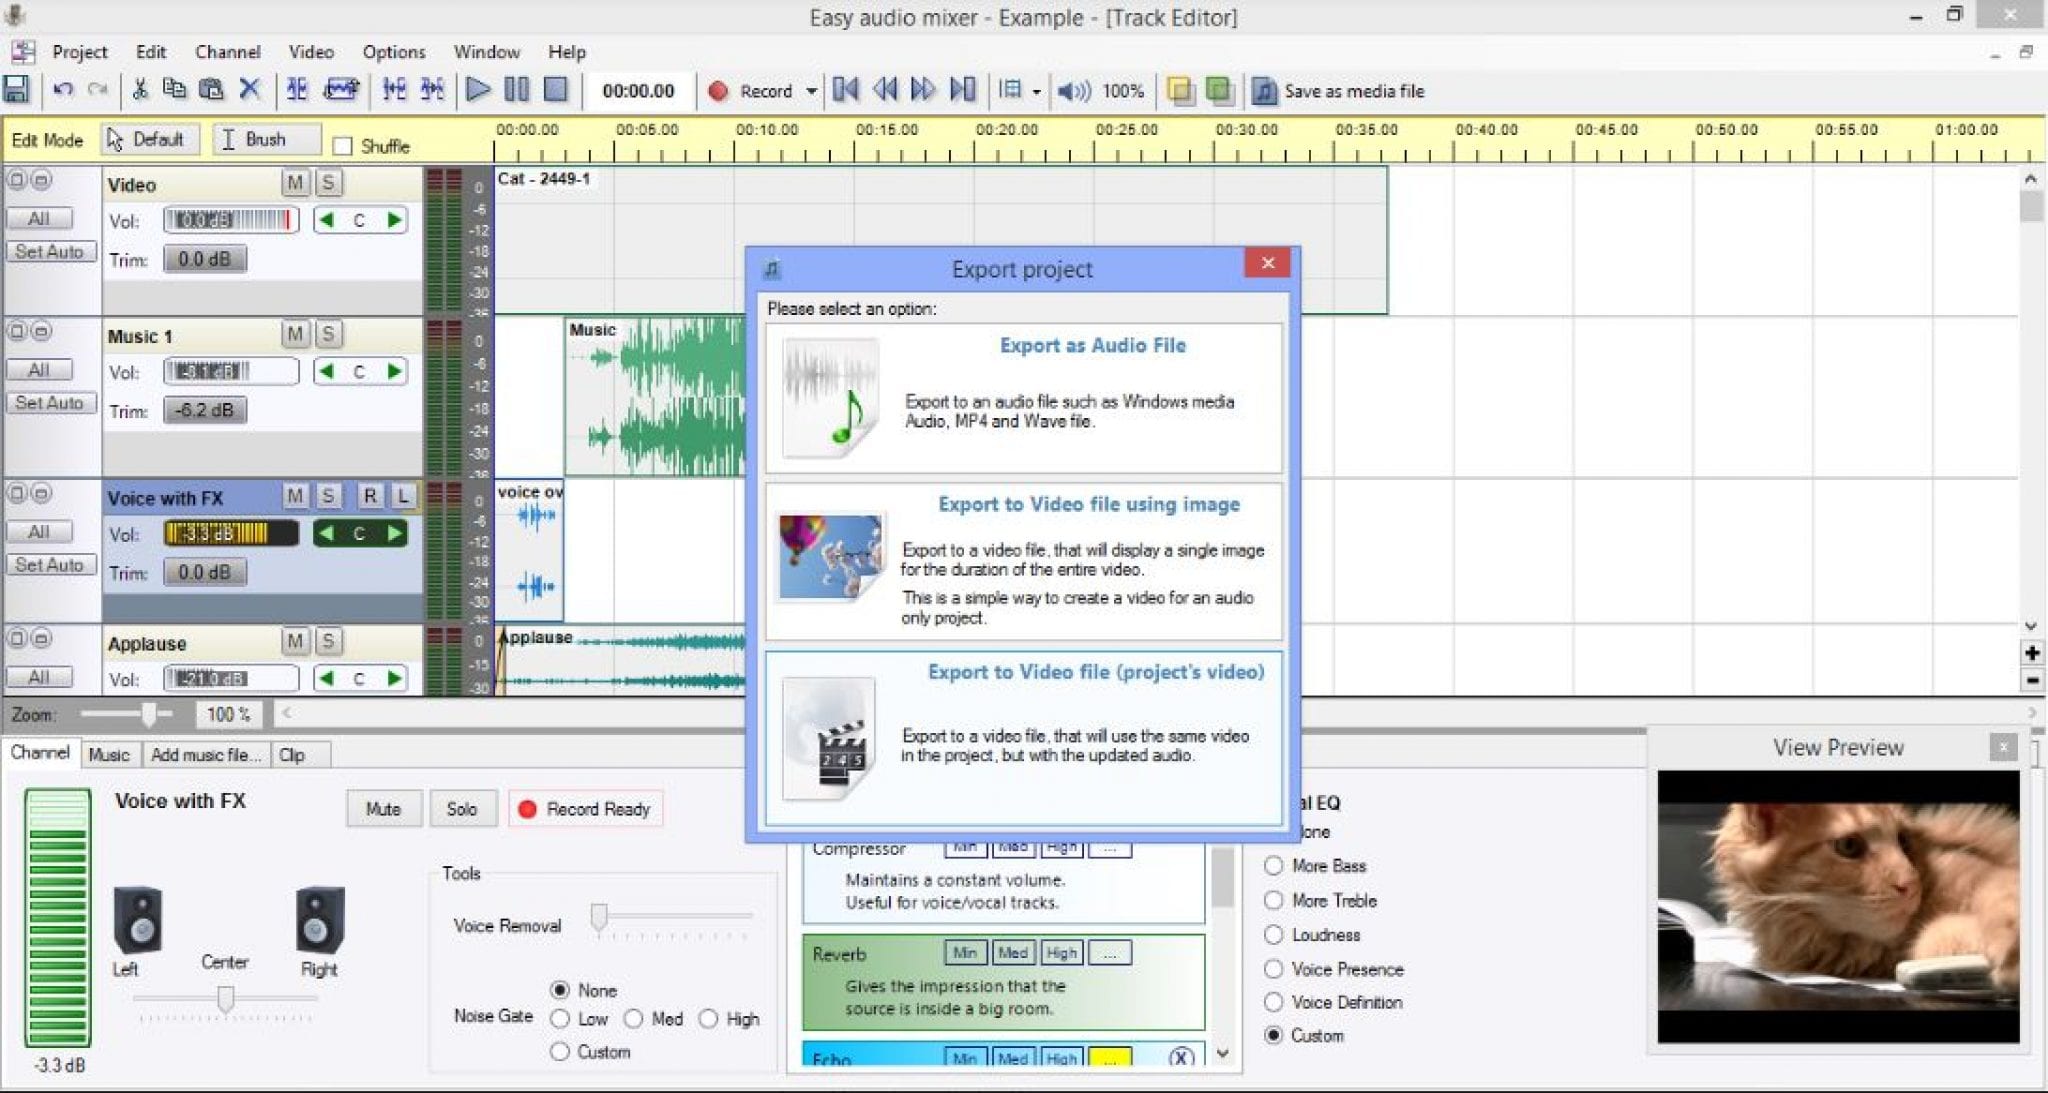Switch to the Music tab
Viewport: 2048px width, 1093px height.
pyautogui.click(x=110, y=754)
